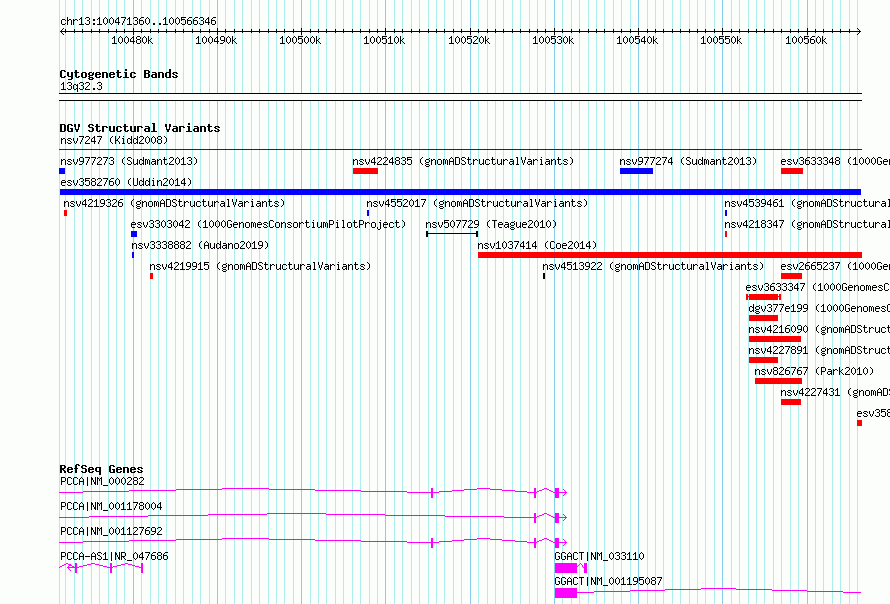
Task: Click the dgv377e199 variant label
Action: [x=818, y=308]
